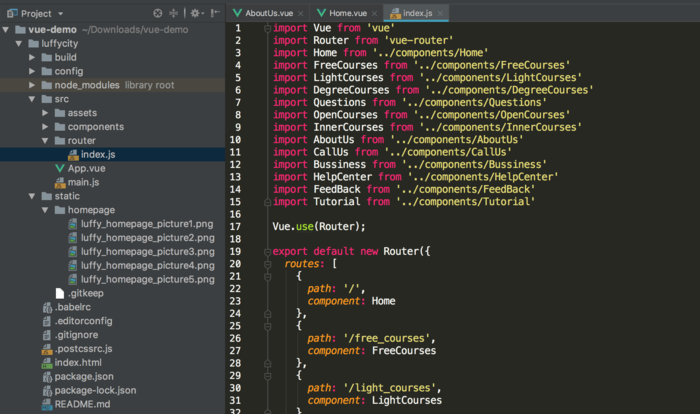Fold the first route object at line 21
This screenshot has height=414, width=700.
click(267, 277)
